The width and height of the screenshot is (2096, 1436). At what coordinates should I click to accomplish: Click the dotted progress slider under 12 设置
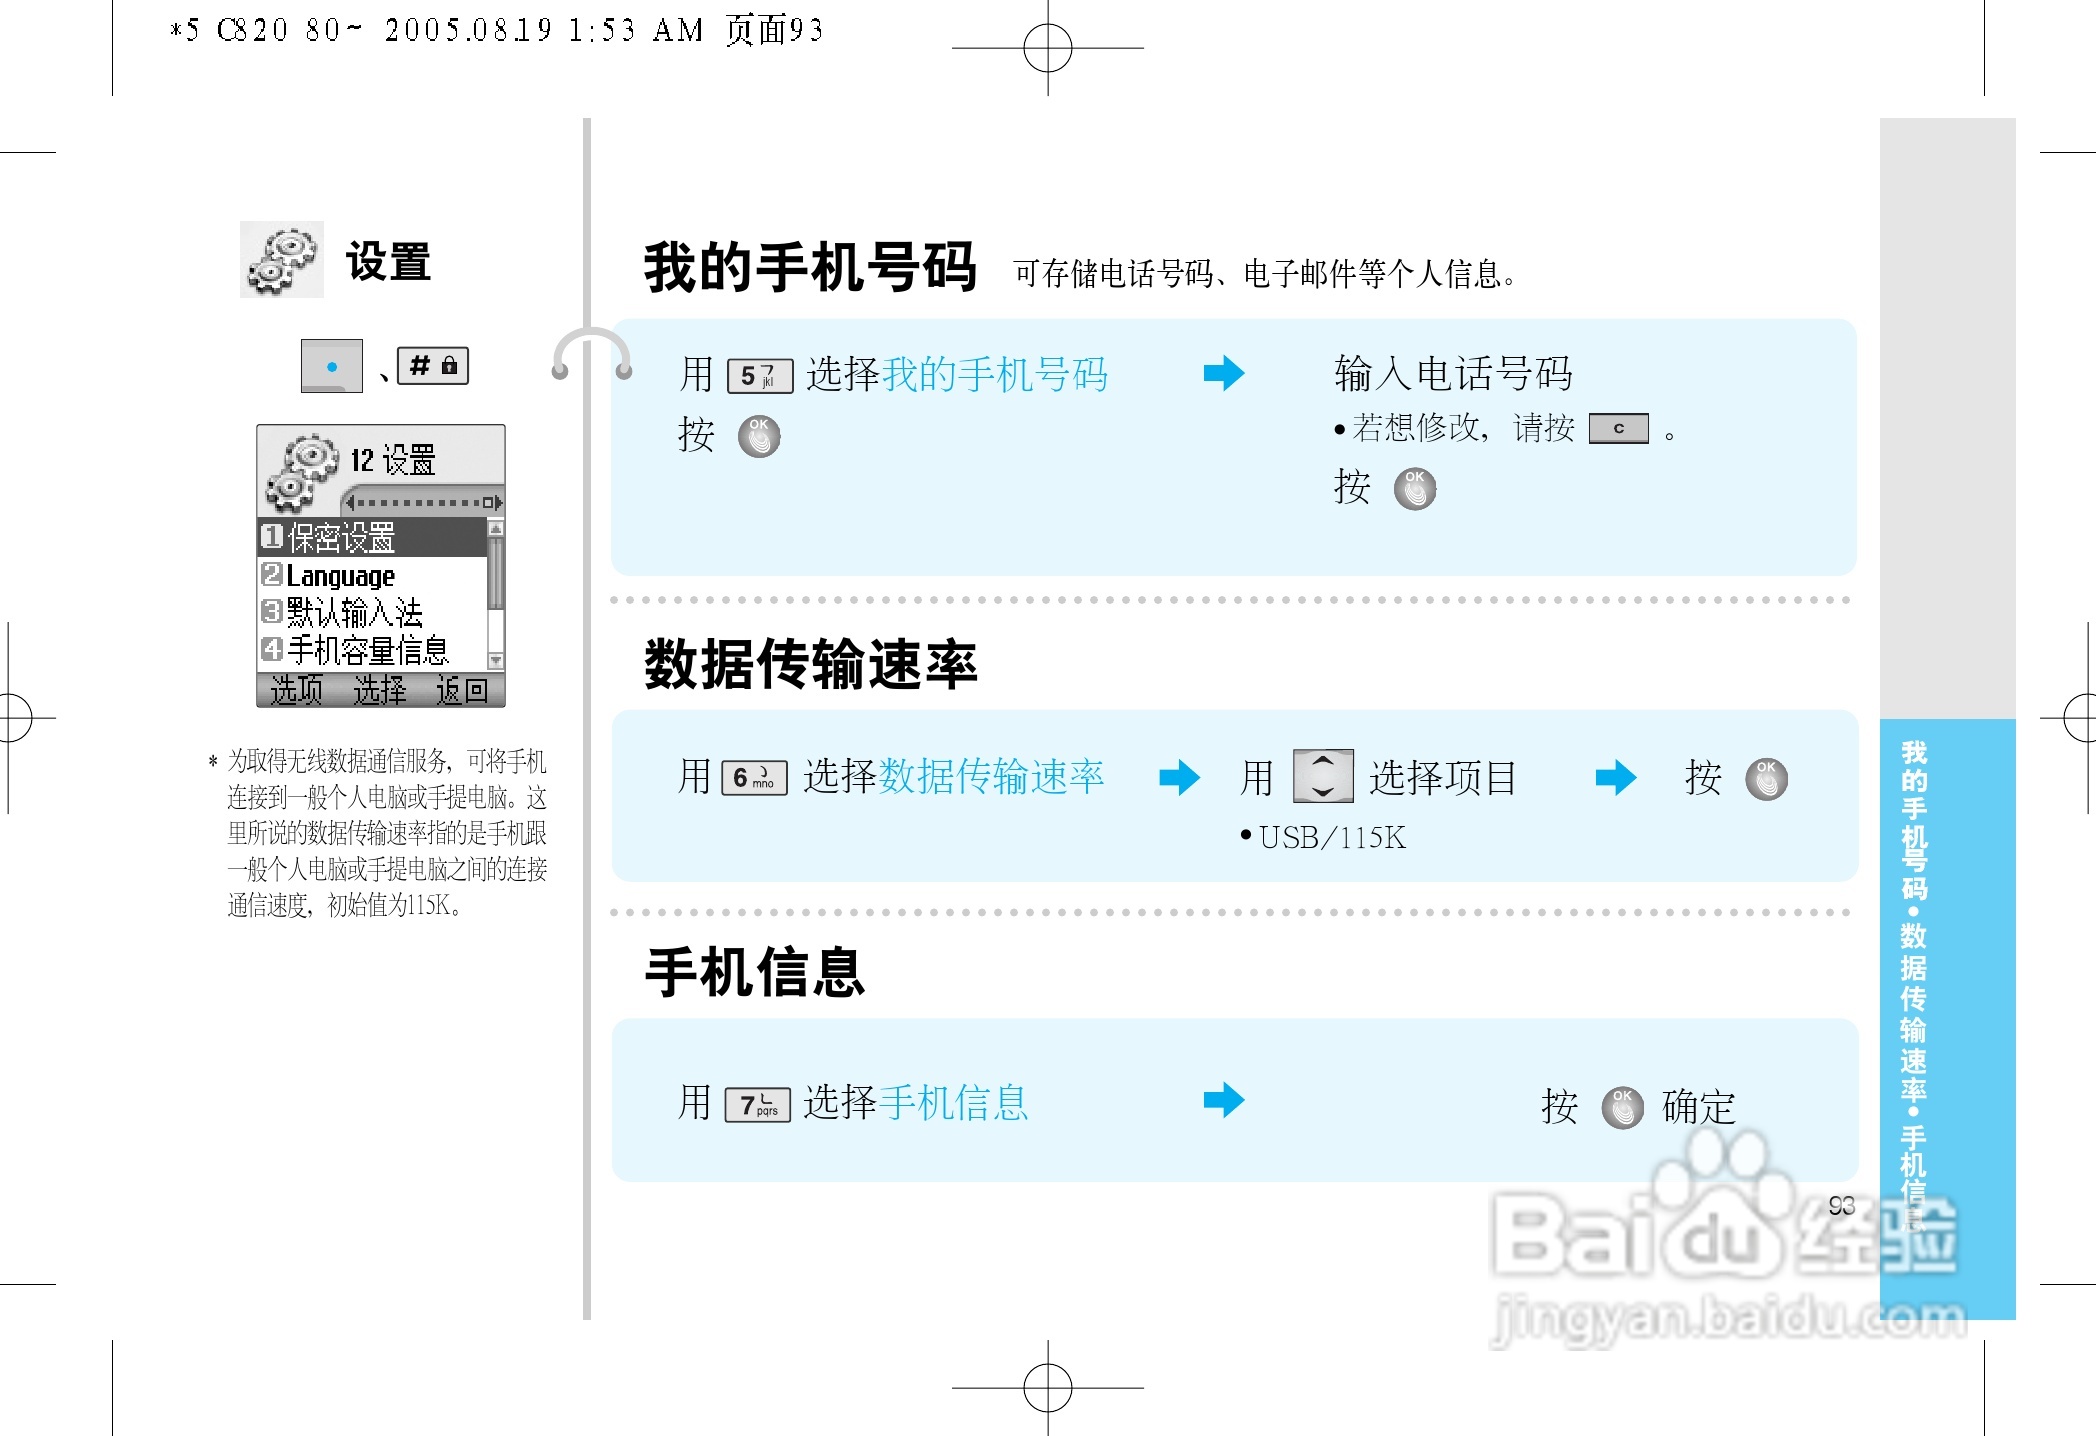pyautogui.click(x=422, y=502)
